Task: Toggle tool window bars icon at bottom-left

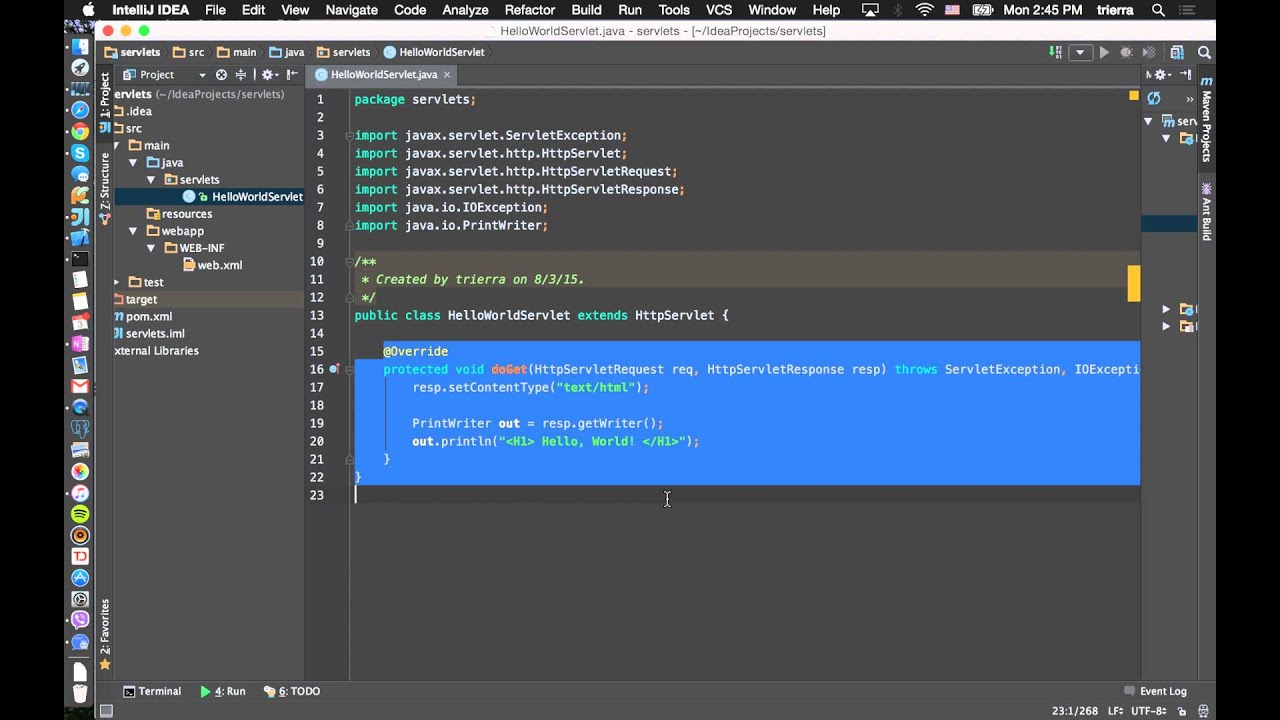Action: point(106,711)
